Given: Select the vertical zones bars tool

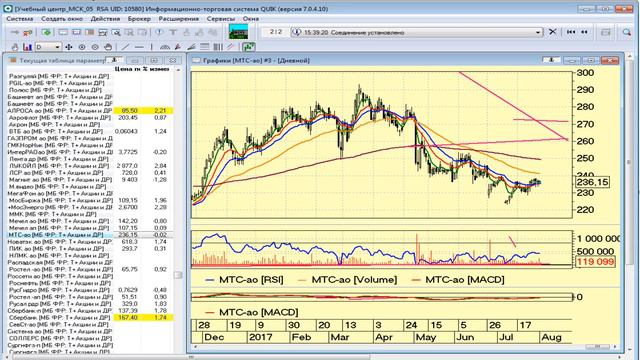Looking at the screenshot, I should pos(218,47).
